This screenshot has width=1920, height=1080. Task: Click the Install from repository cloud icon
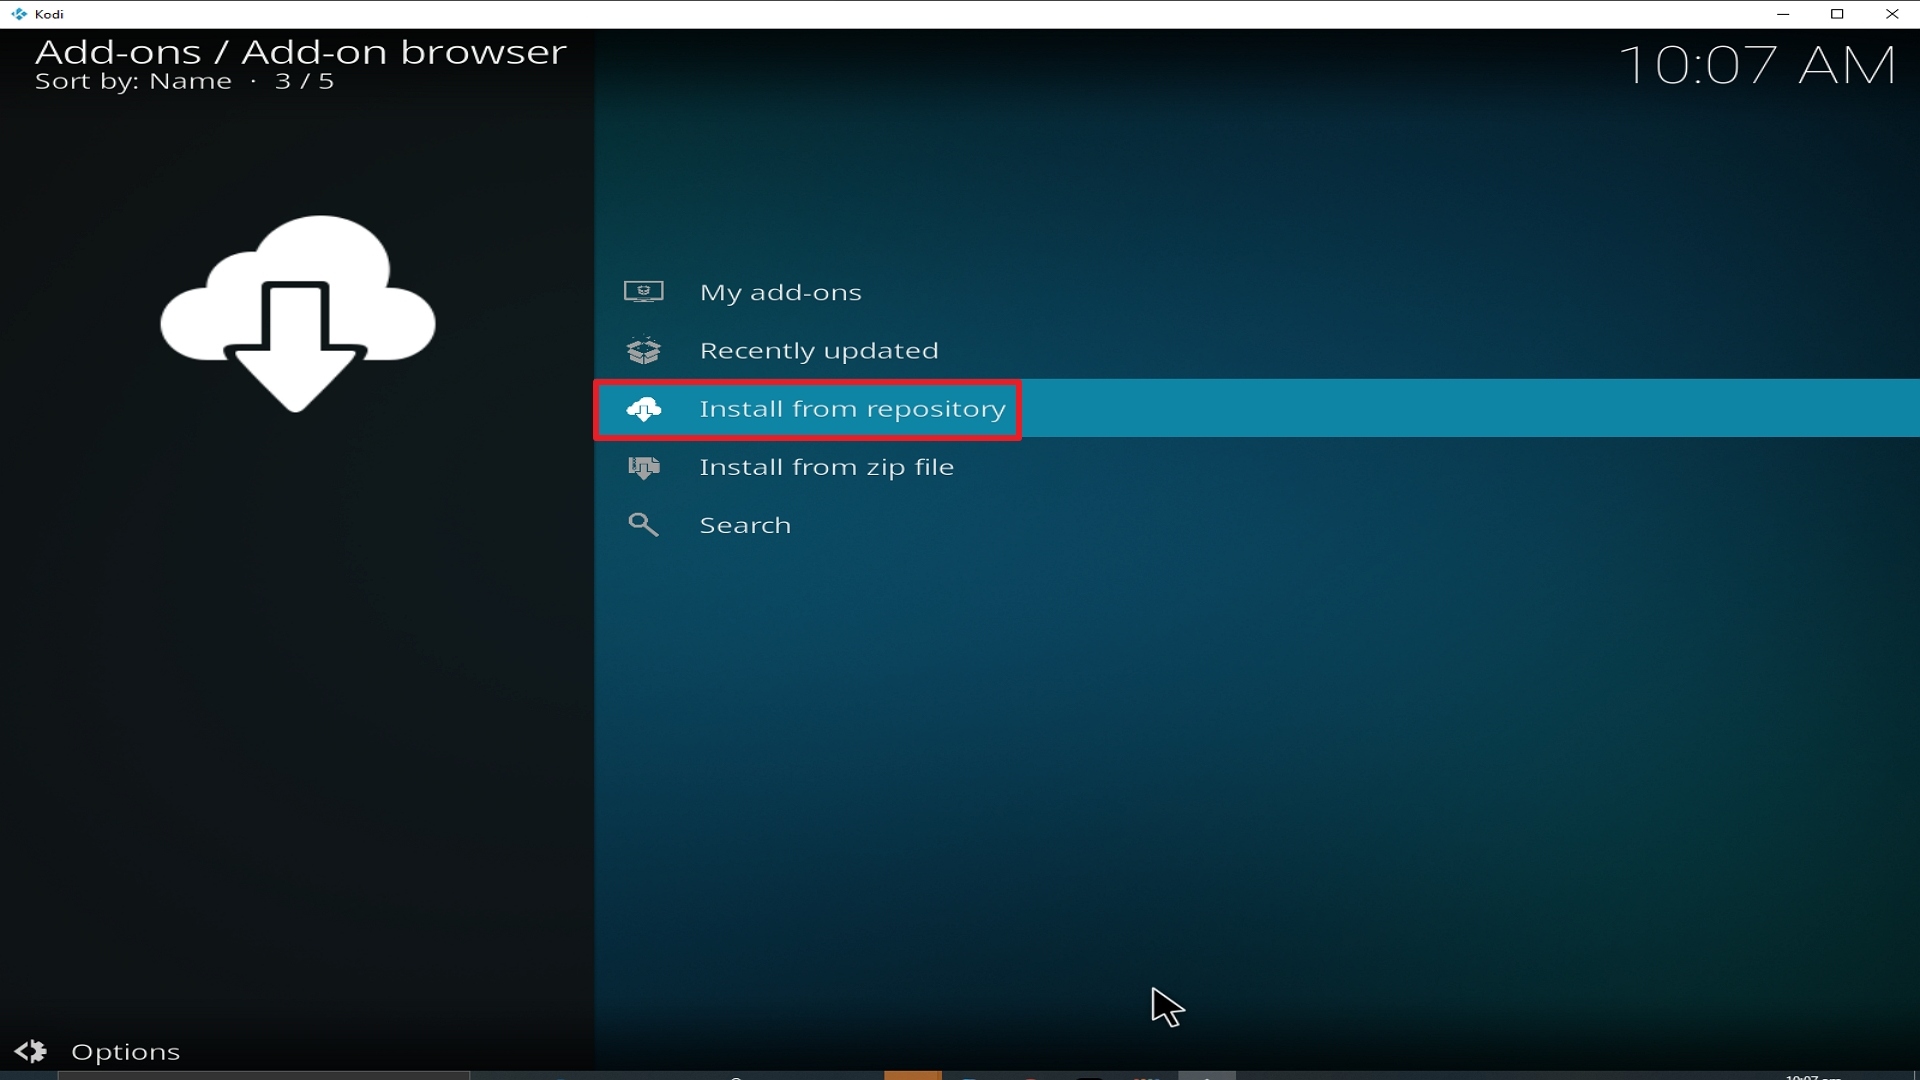pyautogui.click(x=644, y=409)
